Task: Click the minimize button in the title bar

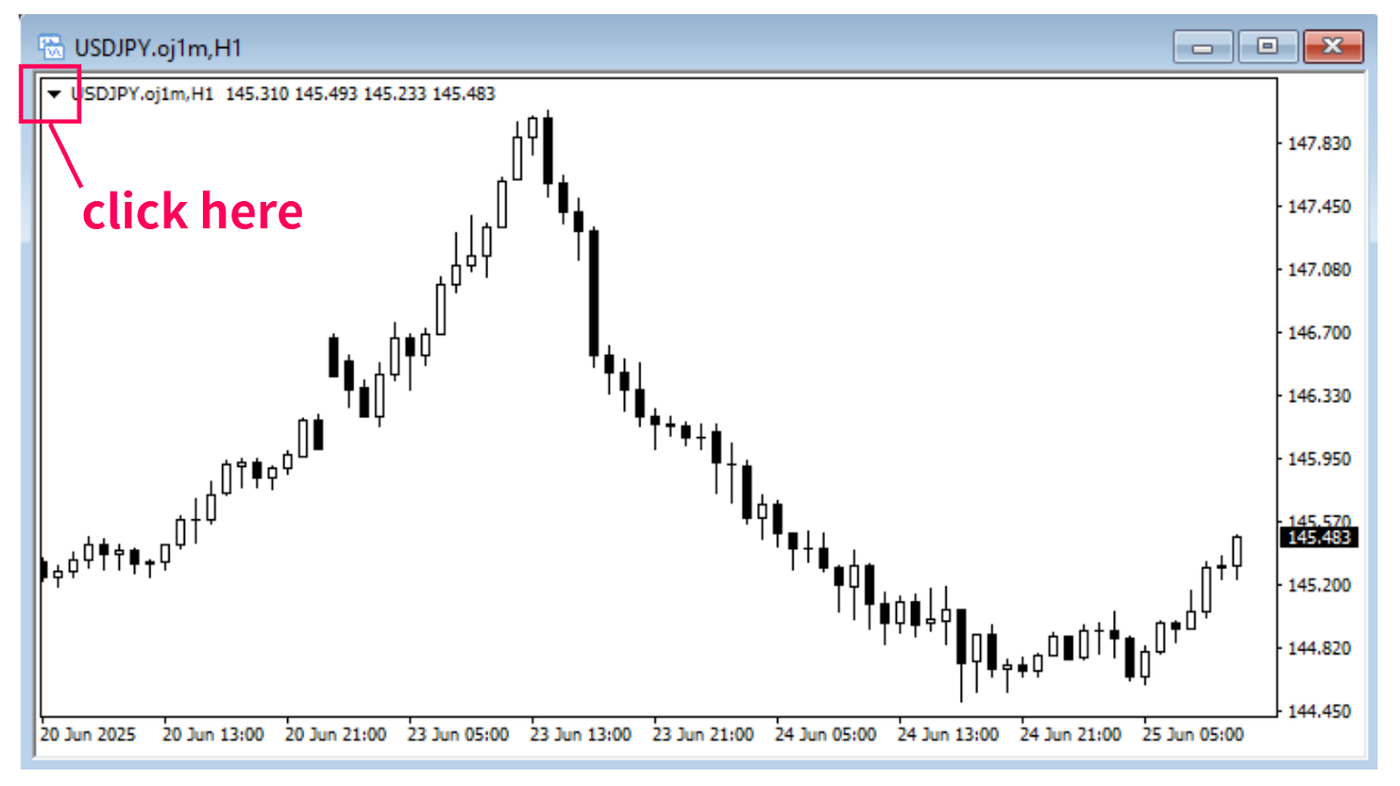Action: click(x=1203, y=46)
